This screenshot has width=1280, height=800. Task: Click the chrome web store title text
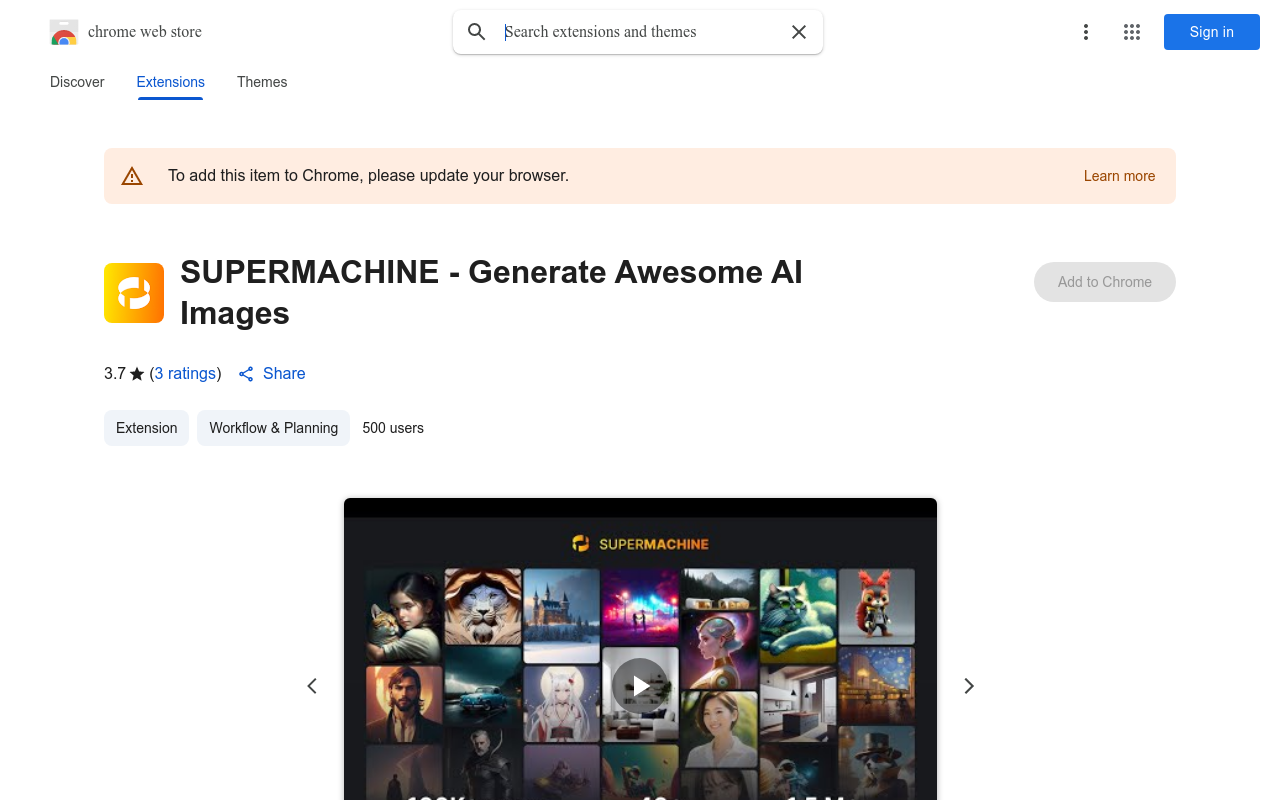145,32
